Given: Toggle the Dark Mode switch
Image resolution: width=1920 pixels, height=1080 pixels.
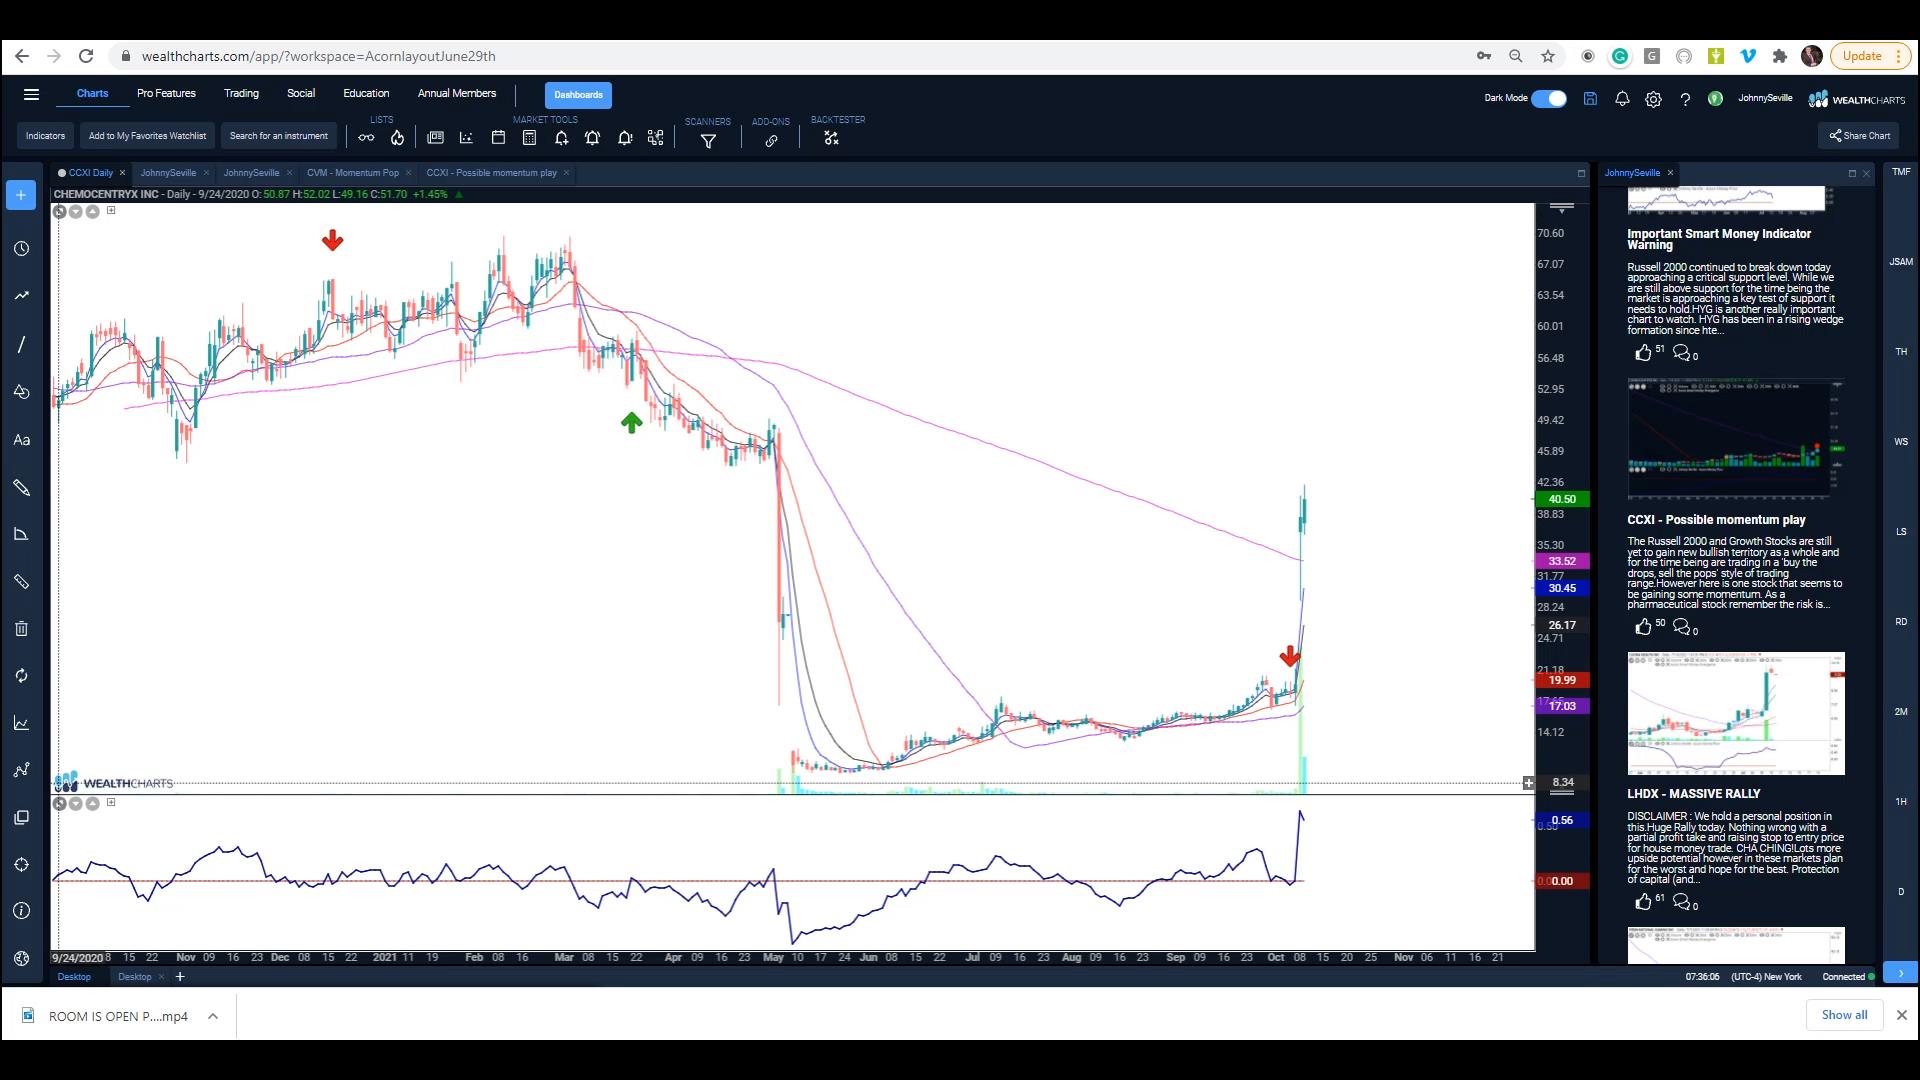Looking at the screenshot, I should point(1549,98).
